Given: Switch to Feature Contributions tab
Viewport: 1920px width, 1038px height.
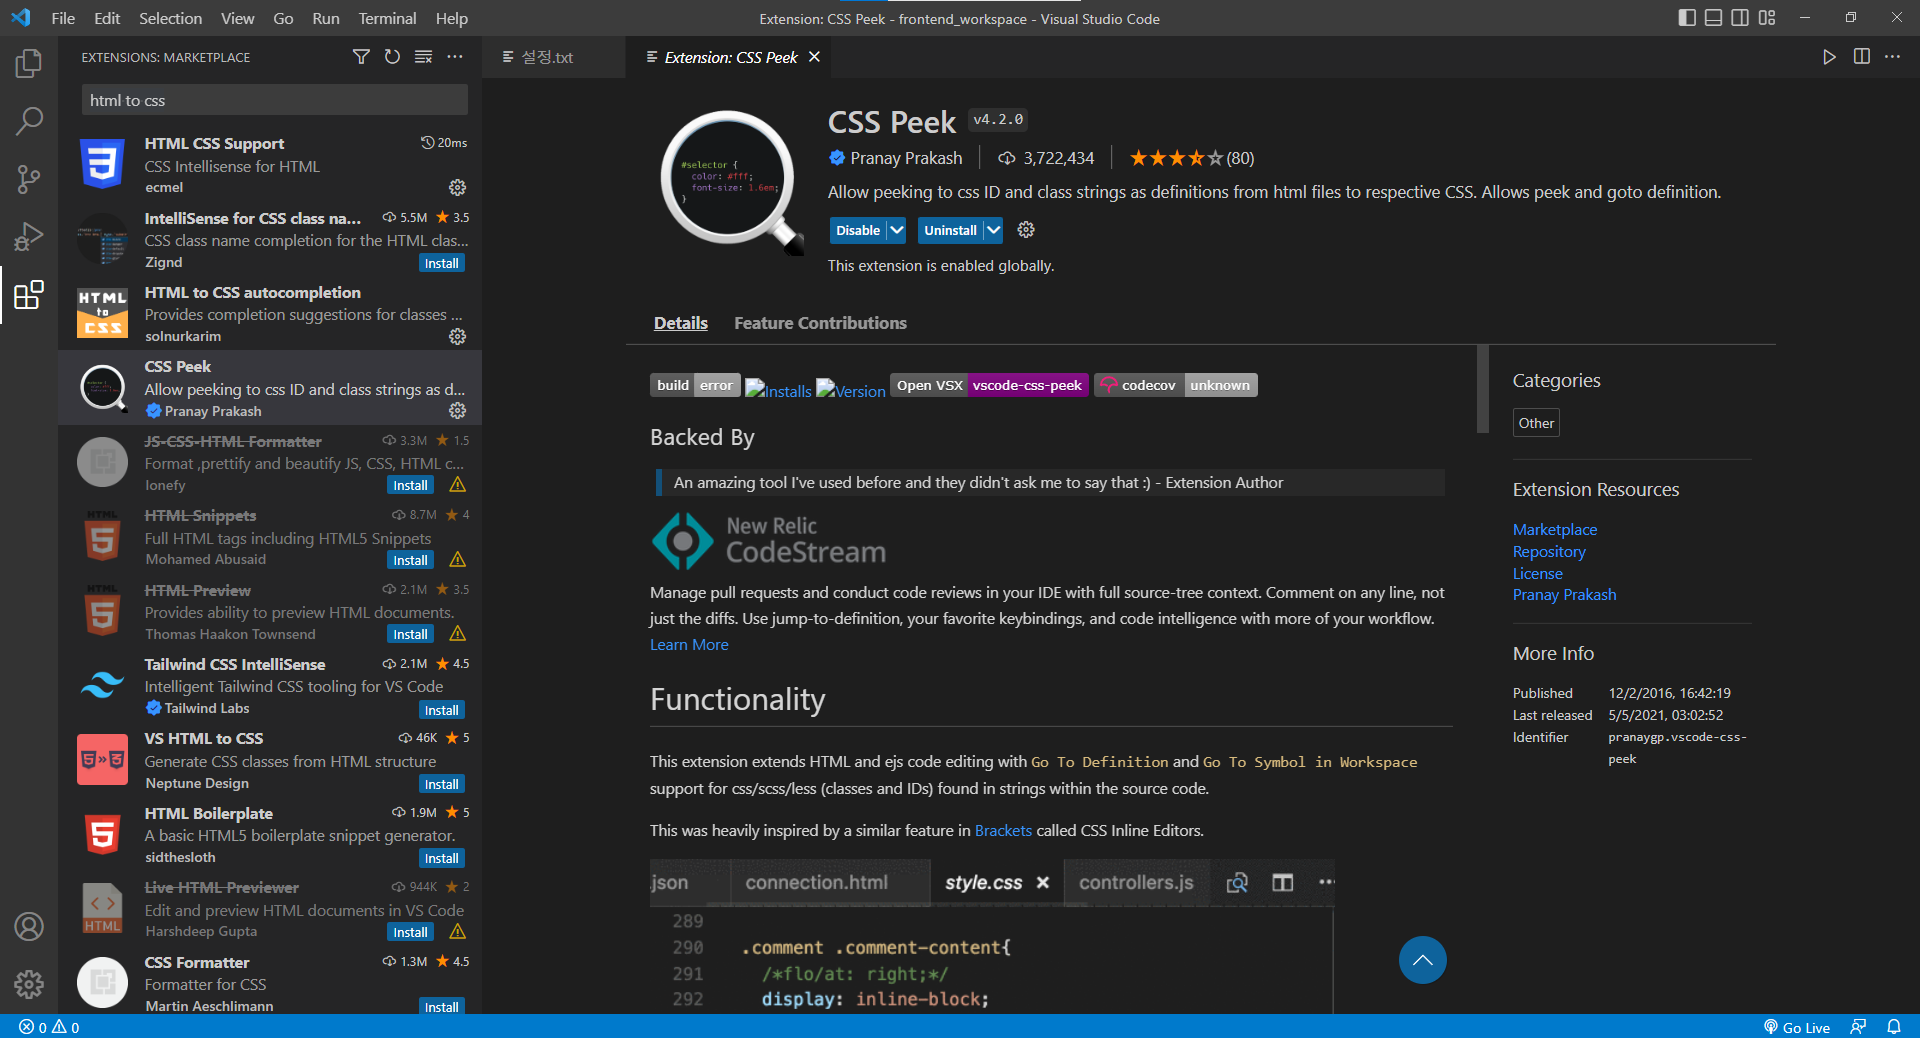Looking at the screenshot, I should (x=820, y=323).
